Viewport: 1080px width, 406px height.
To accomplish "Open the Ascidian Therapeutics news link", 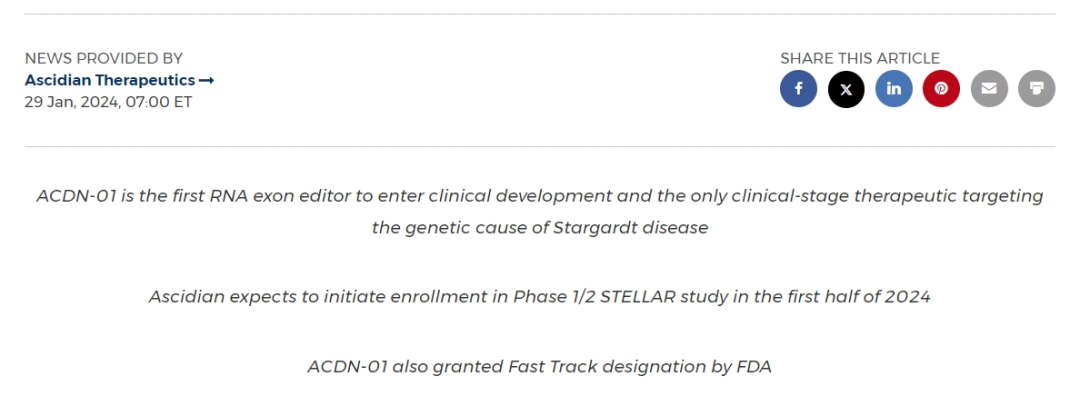I will 110,80.
